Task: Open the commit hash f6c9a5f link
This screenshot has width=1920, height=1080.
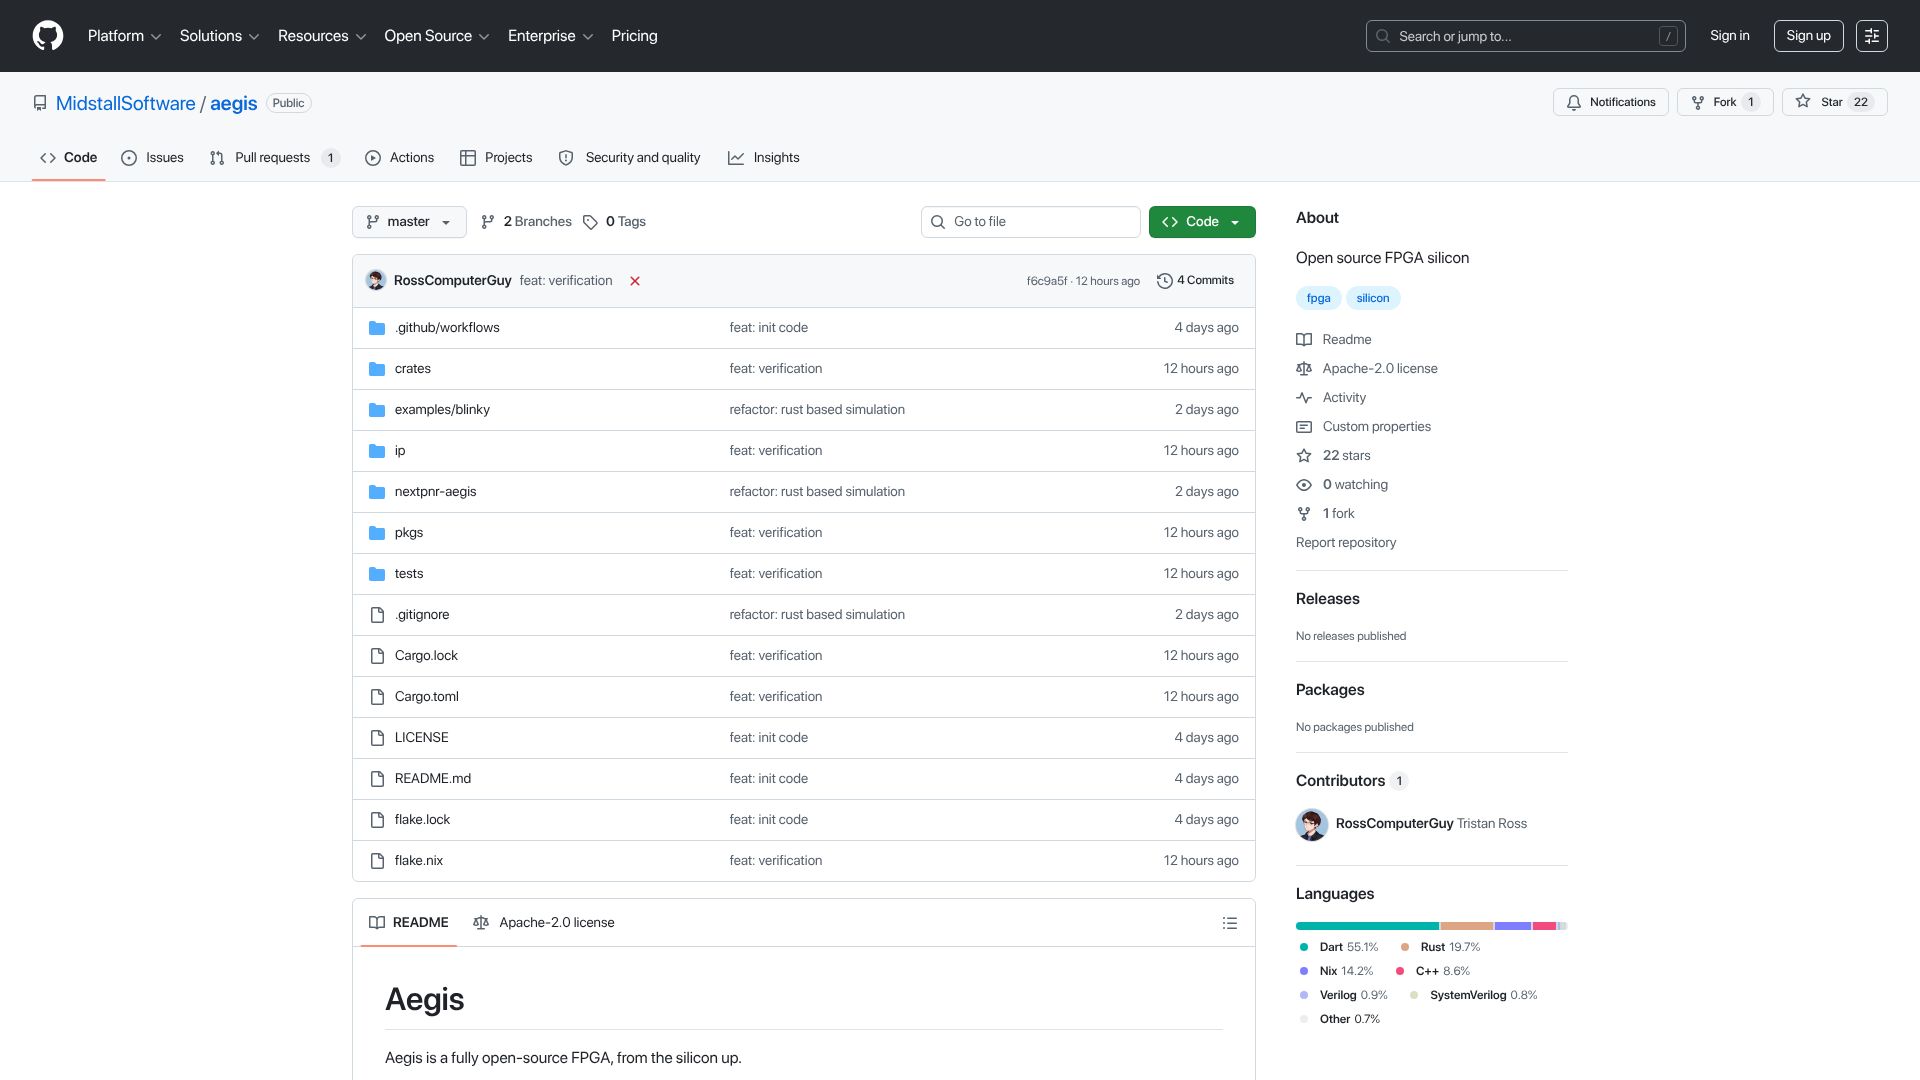Action: 1046,281
